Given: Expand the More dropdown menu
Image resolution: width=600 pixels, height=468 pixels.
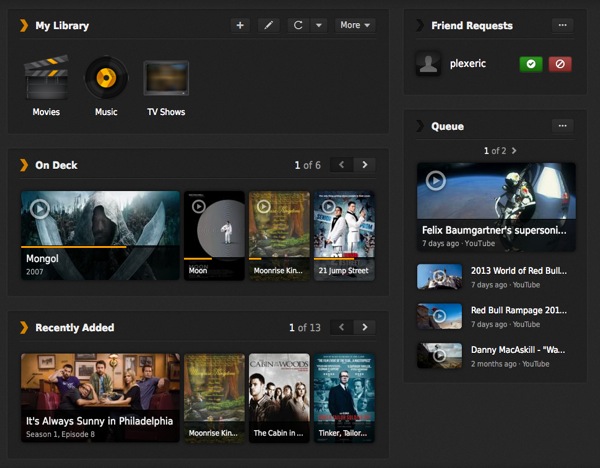Looking at the screenshot, I should (x=355, y=25).
